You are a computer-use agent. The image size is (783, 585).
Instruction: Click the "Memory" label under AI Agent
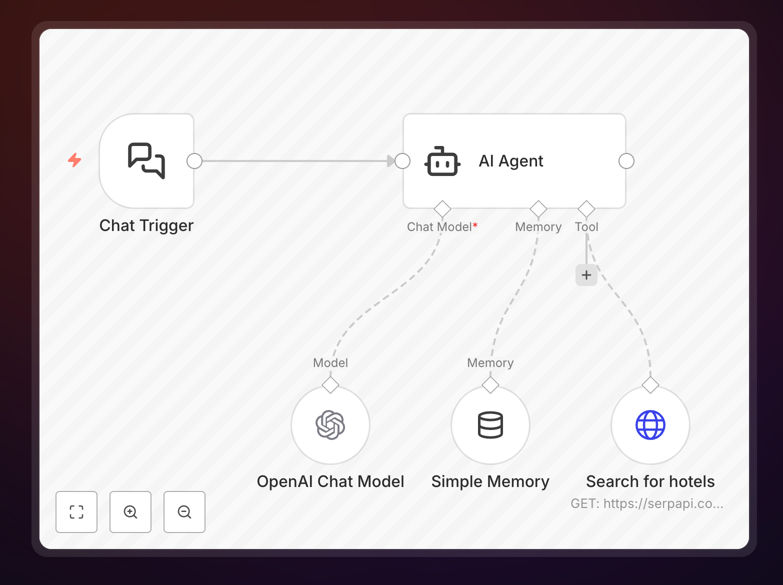[x=538, y=227]
